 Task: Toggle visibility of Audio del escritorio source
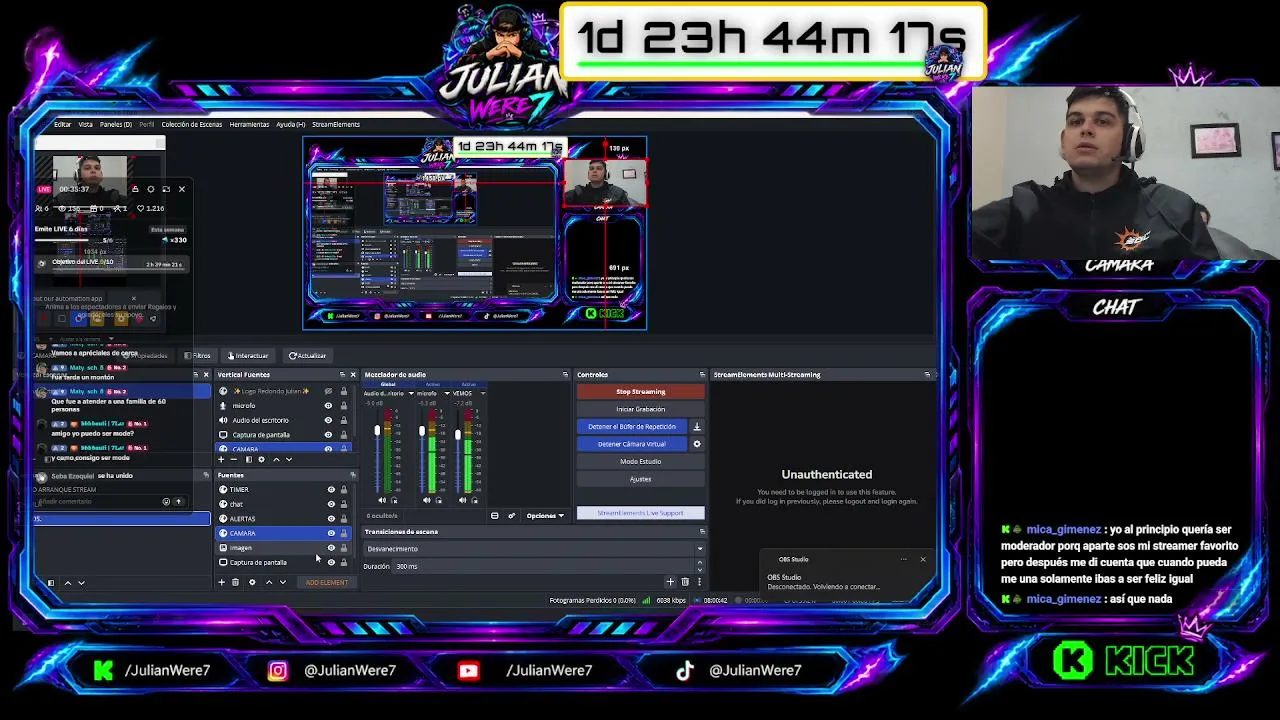[328, 420]
